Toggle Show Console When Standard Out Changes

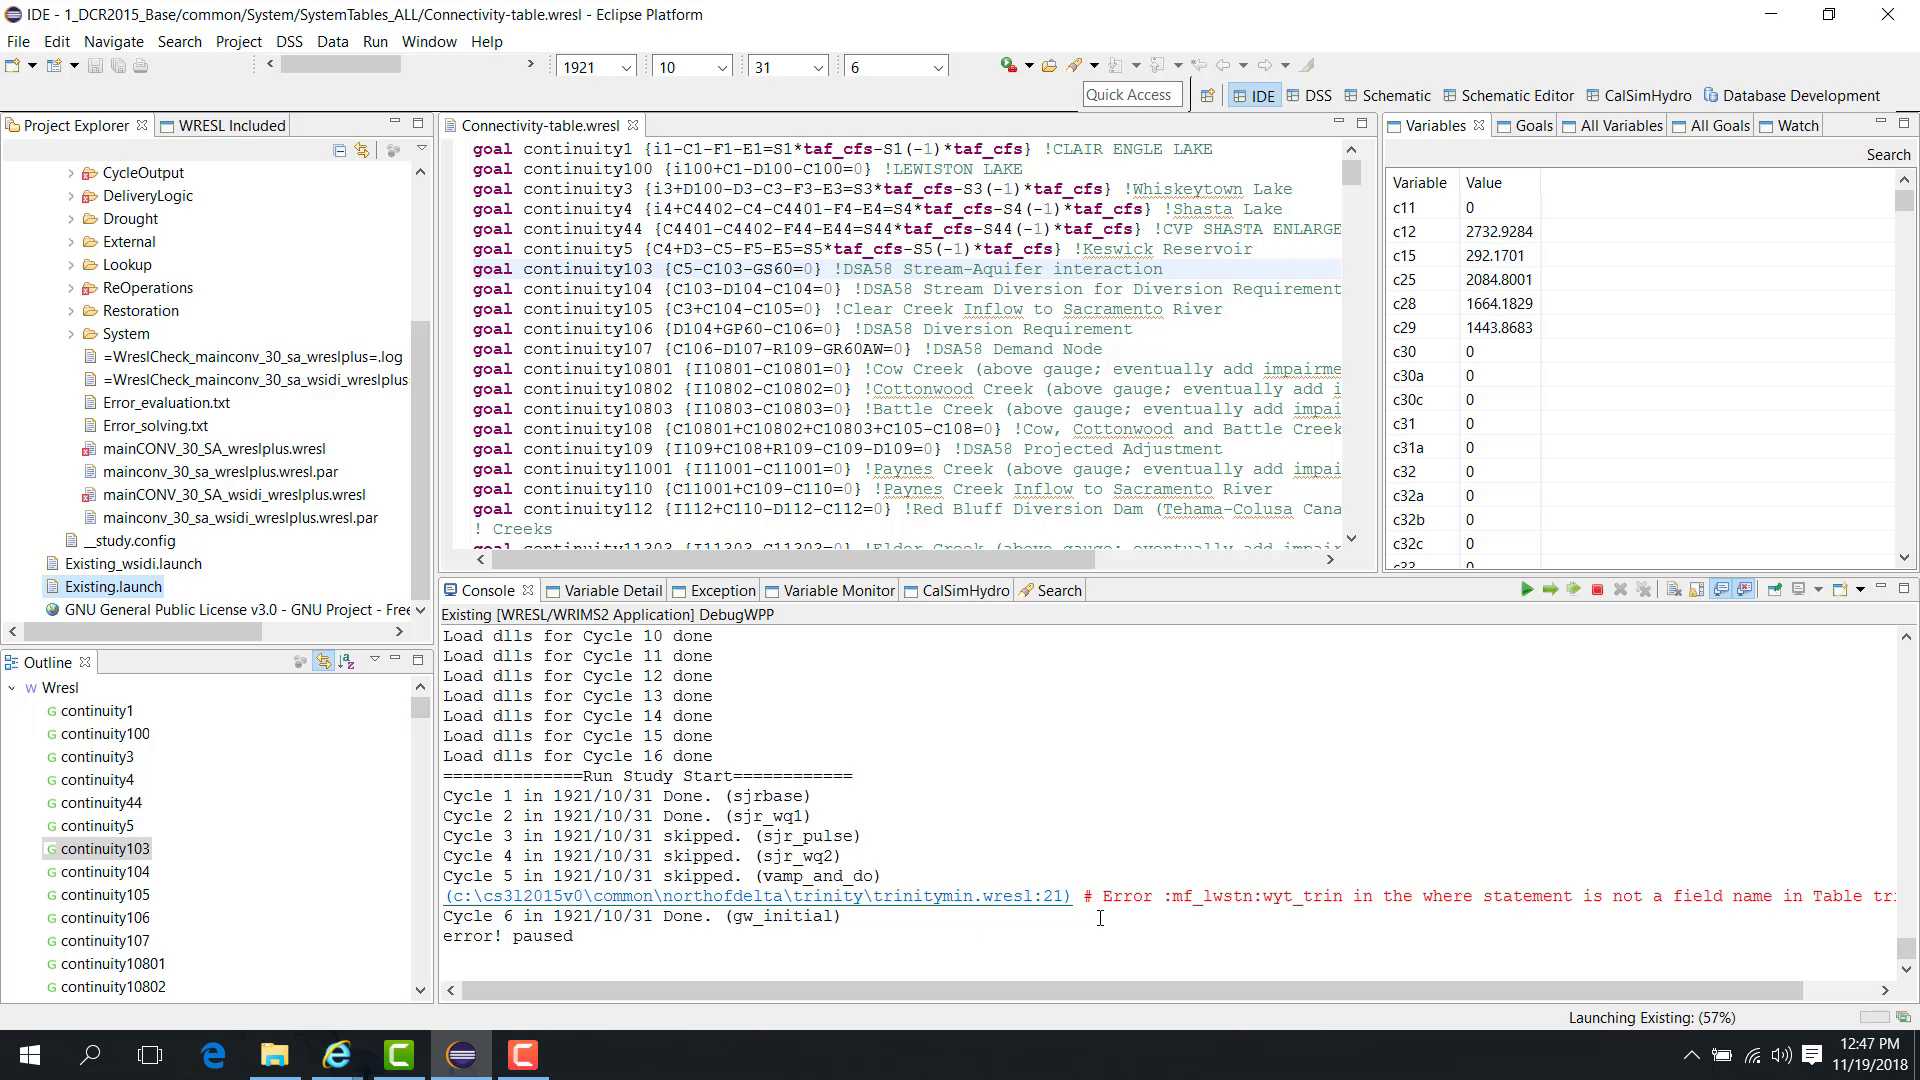point(1720,590)
